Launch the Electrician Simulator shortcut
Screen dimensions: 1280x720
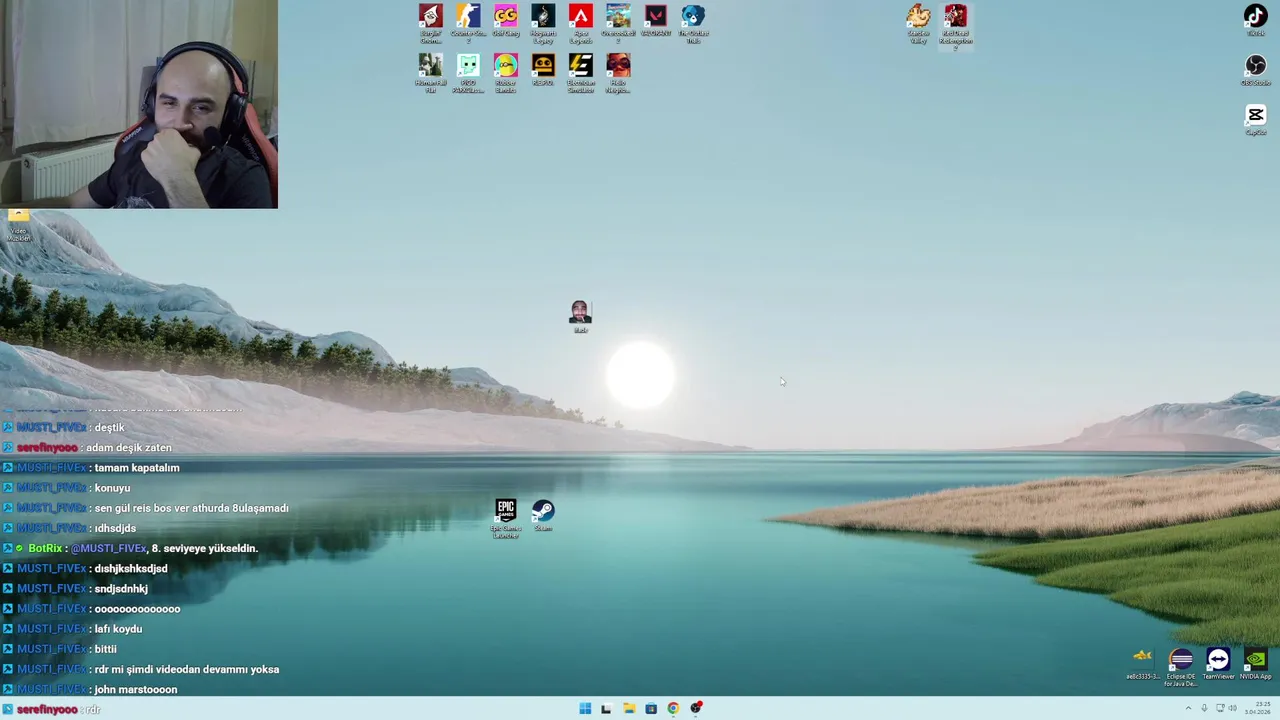(x=581, y=74)
